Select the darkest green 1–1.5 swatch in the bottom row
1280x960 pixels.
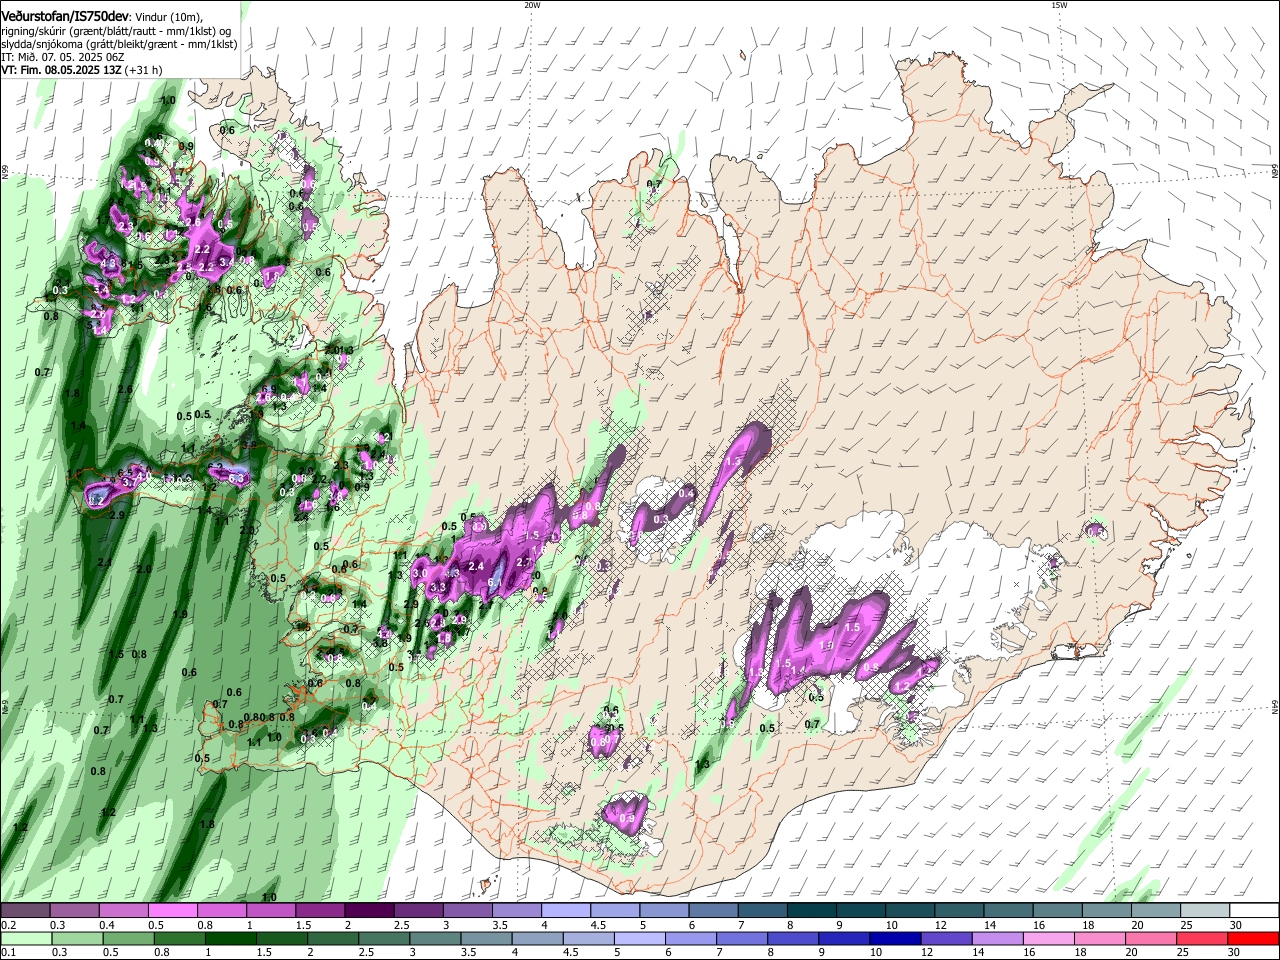(230, 938)
